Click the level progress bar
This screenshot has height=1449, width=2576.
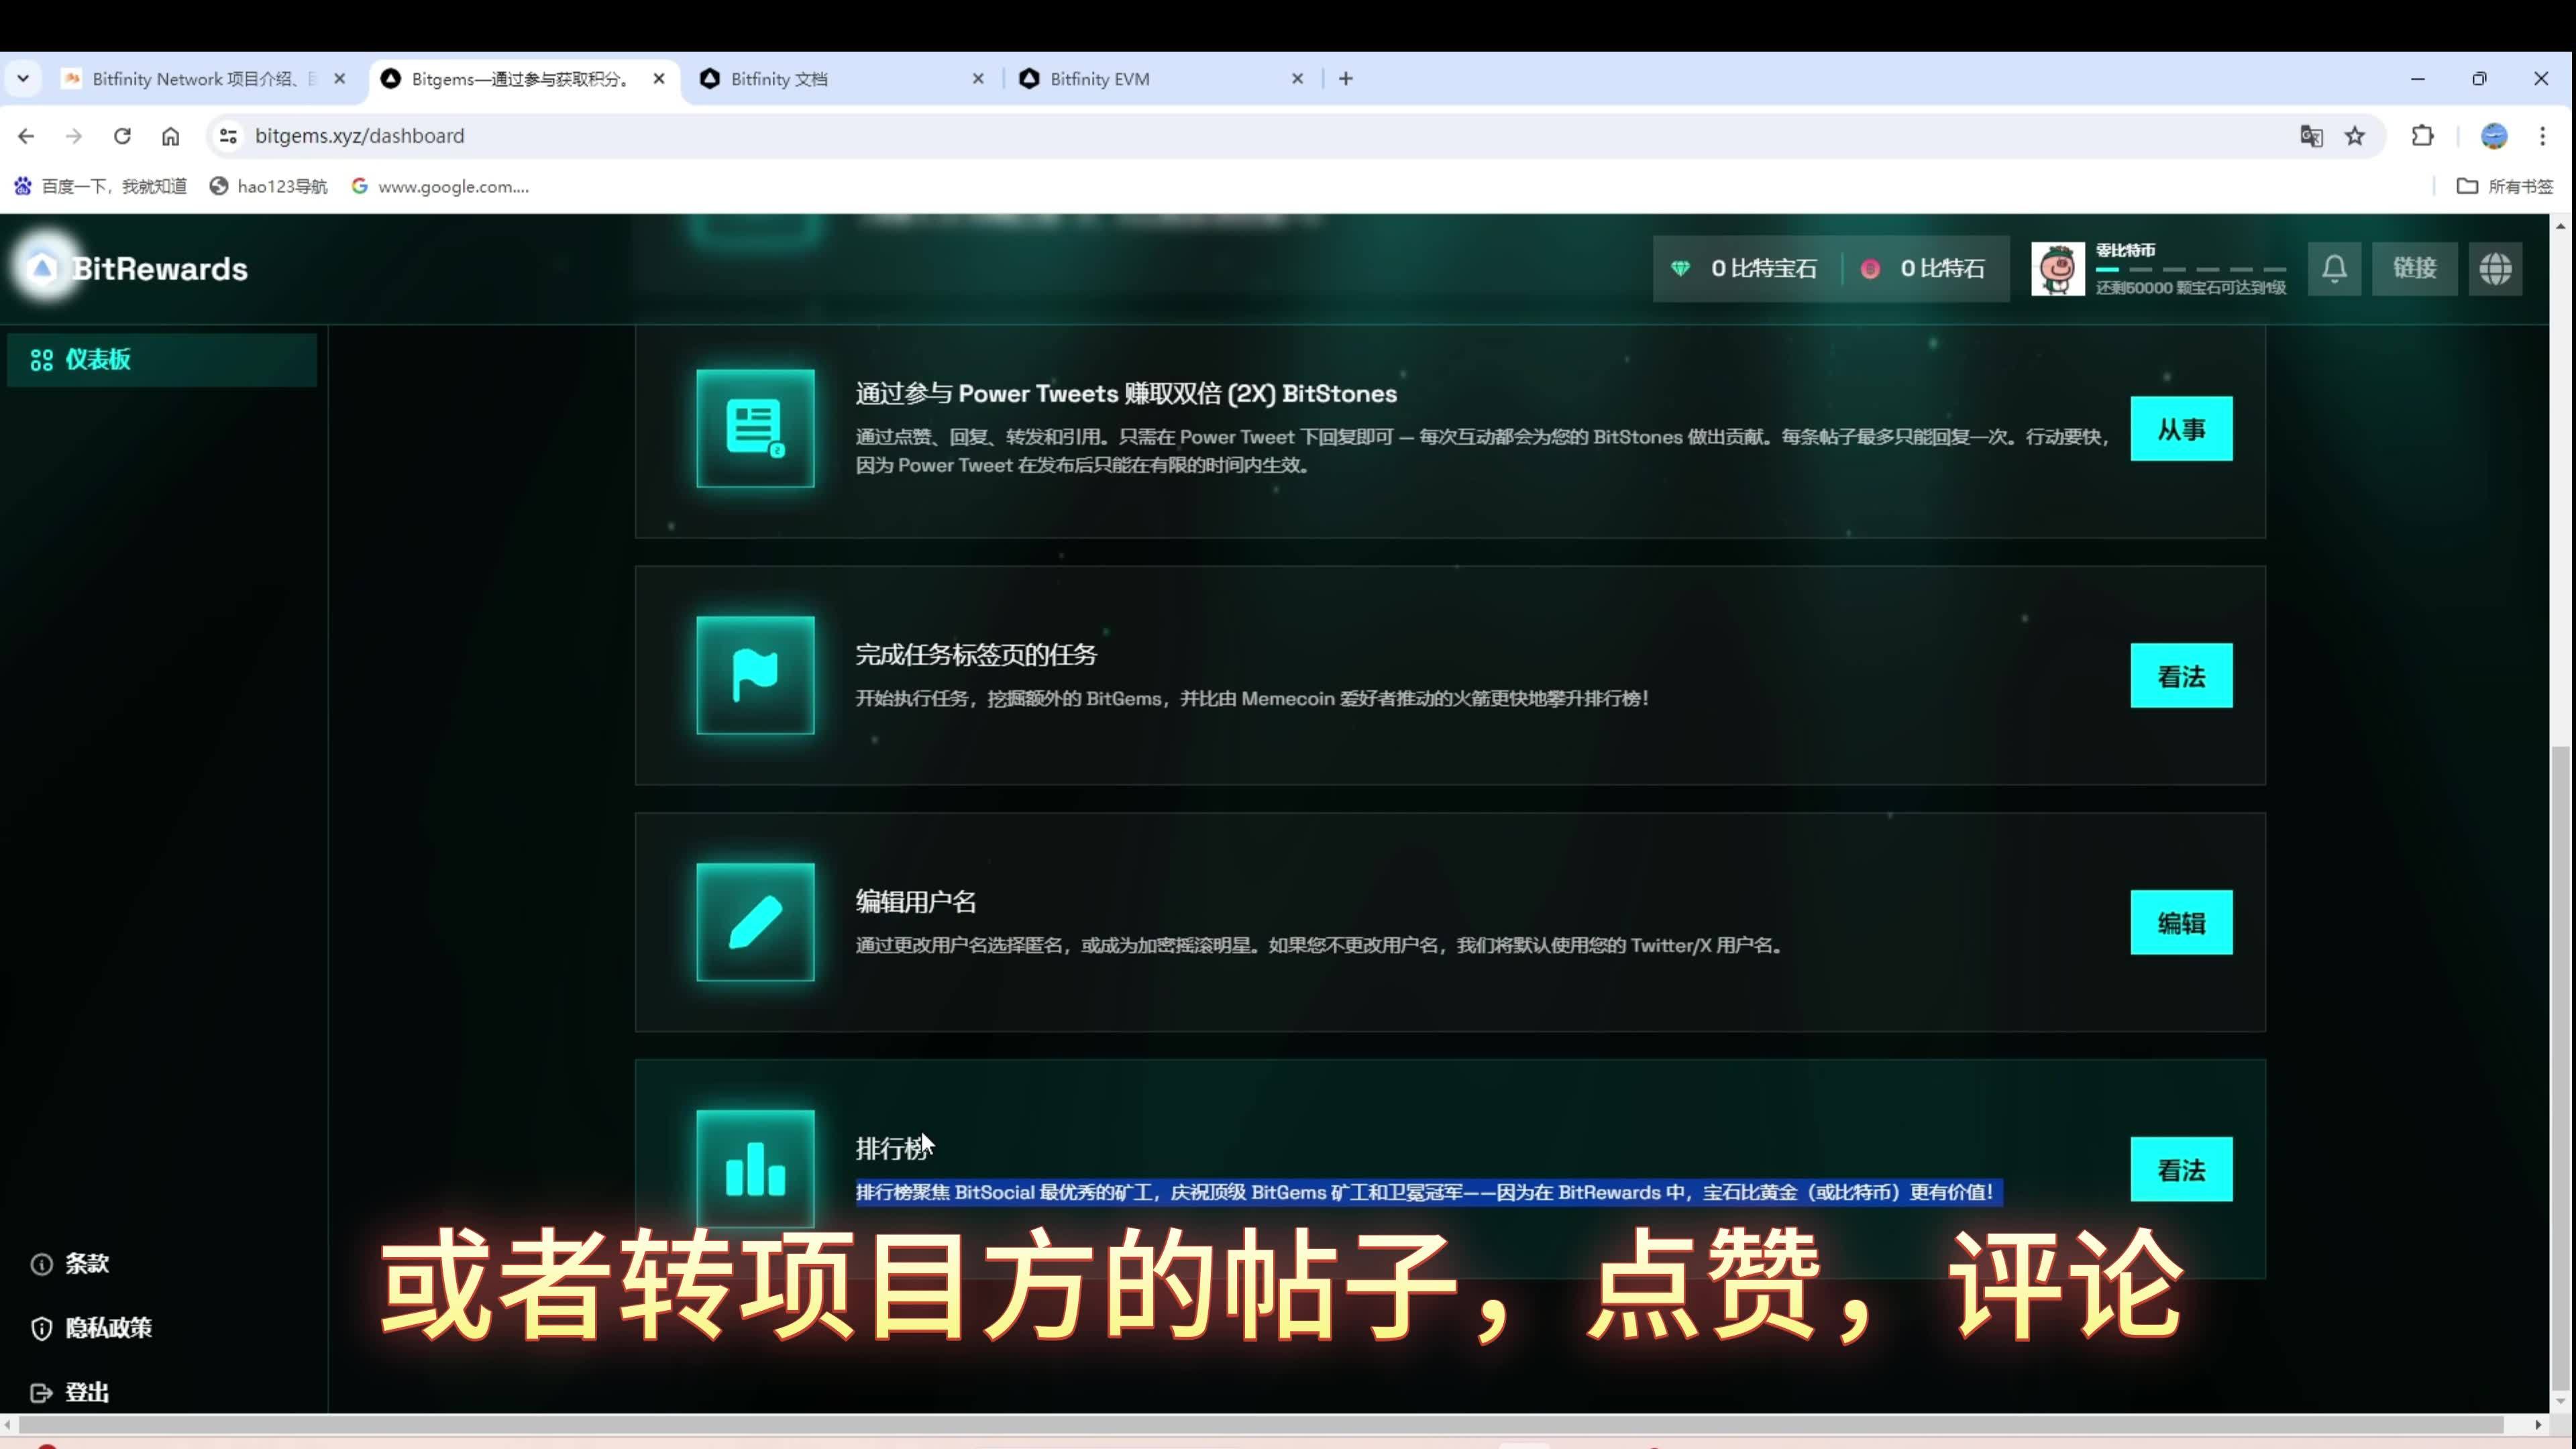(2190, 269)
